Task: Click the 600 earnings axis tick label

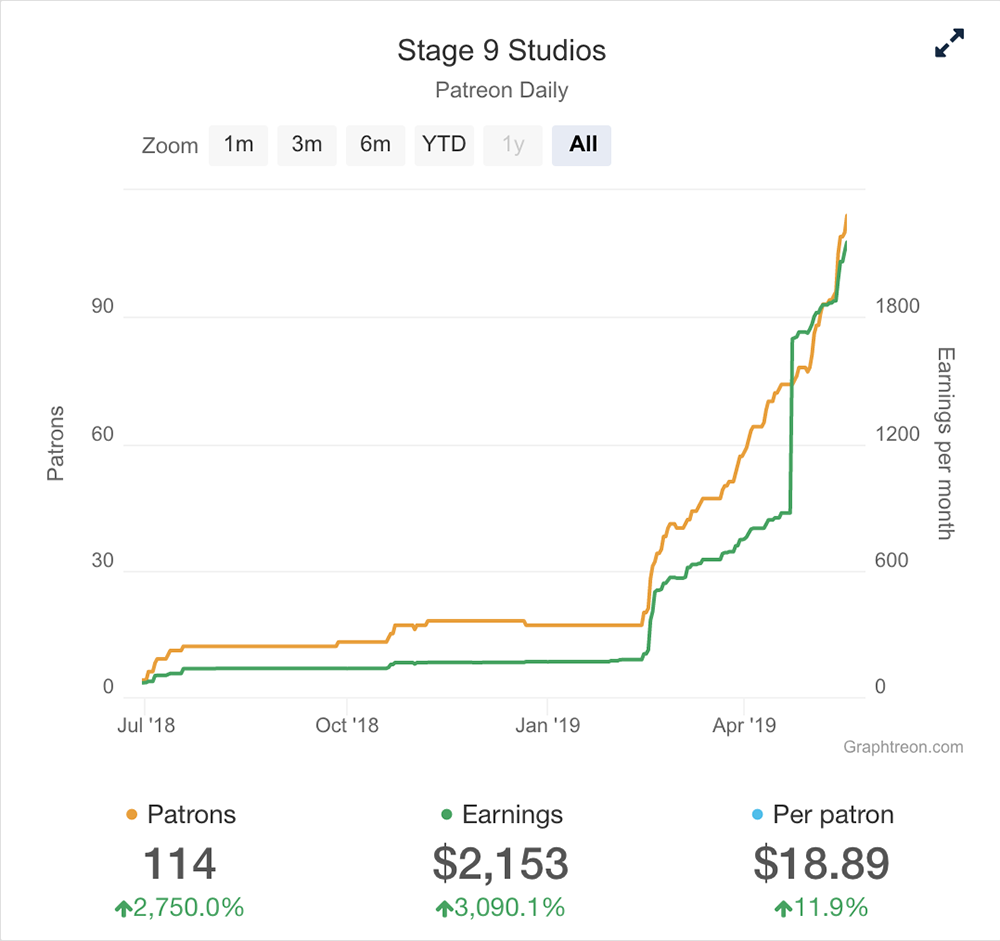Action: [x=892, y=561]
